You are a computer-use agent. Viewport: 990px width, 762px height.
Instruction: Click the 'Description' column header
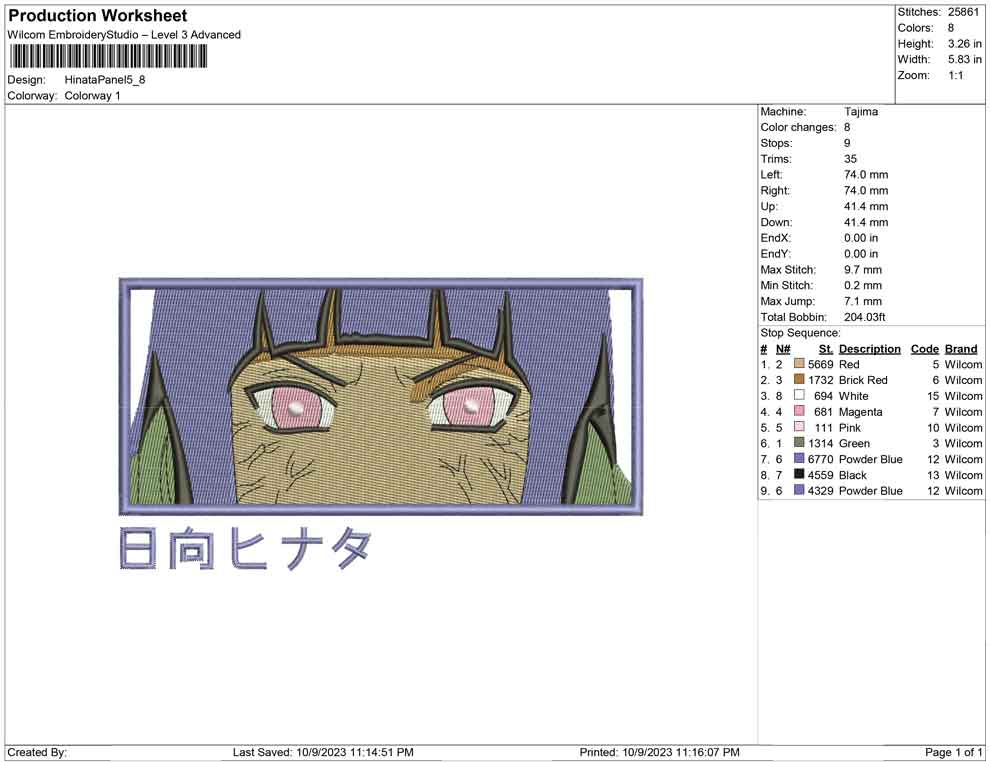pyautogui.click(x=870, y=348)
